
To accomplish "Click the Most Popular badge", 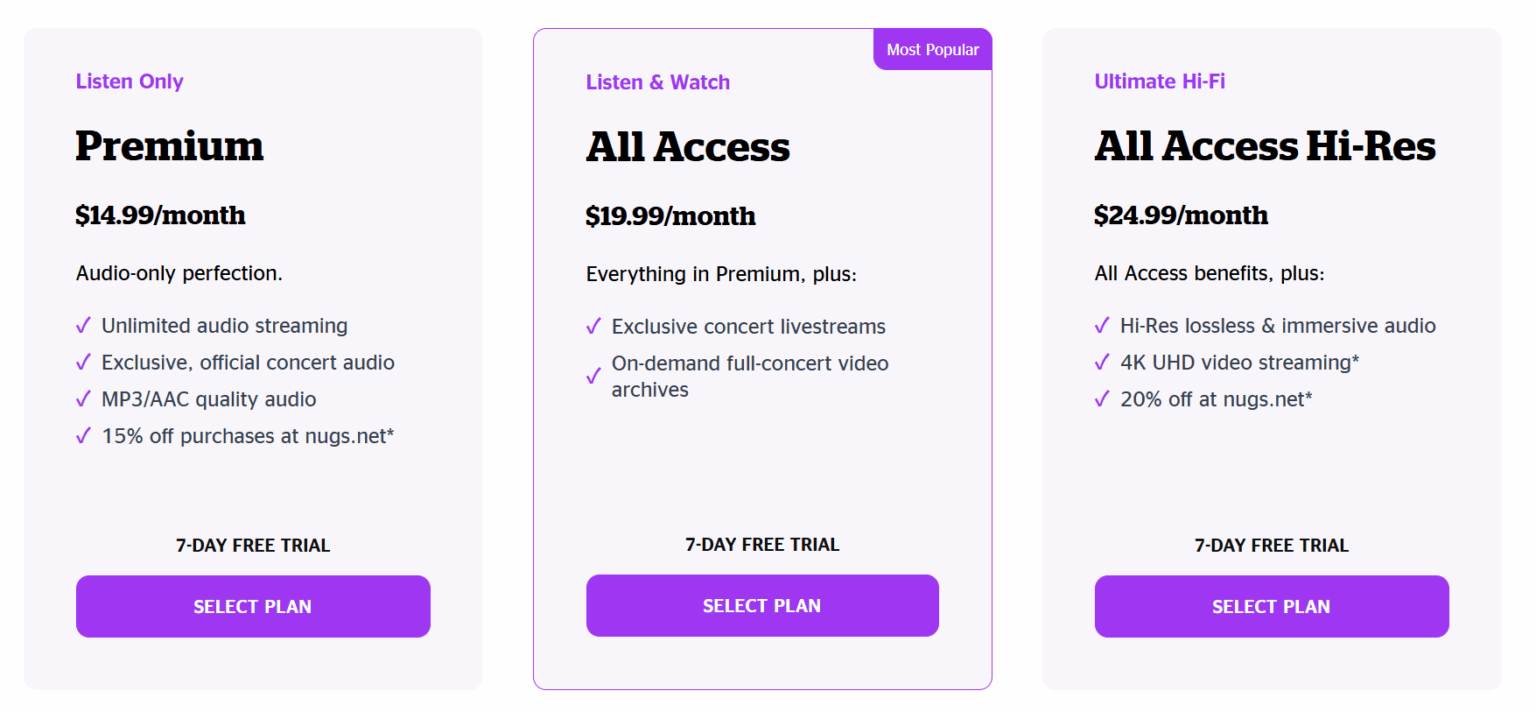I will click(932, 49).
